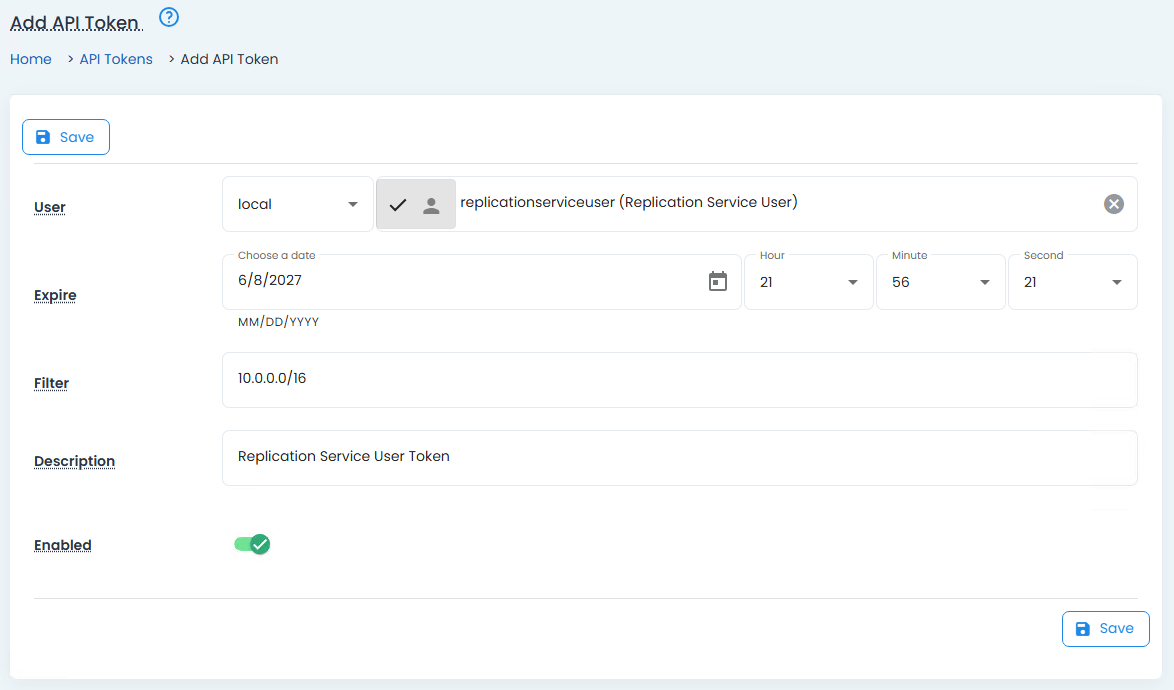The image size is (1174, 690).
Task: Click the User field label
Action: [49, 207]
